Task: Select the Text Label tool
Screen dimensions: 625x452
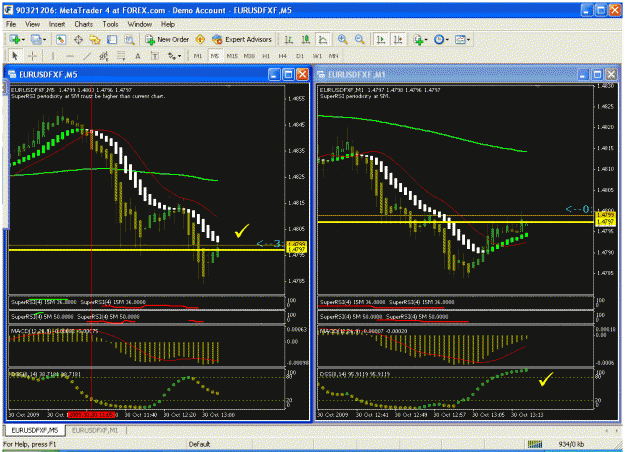Action: [155, 56]
